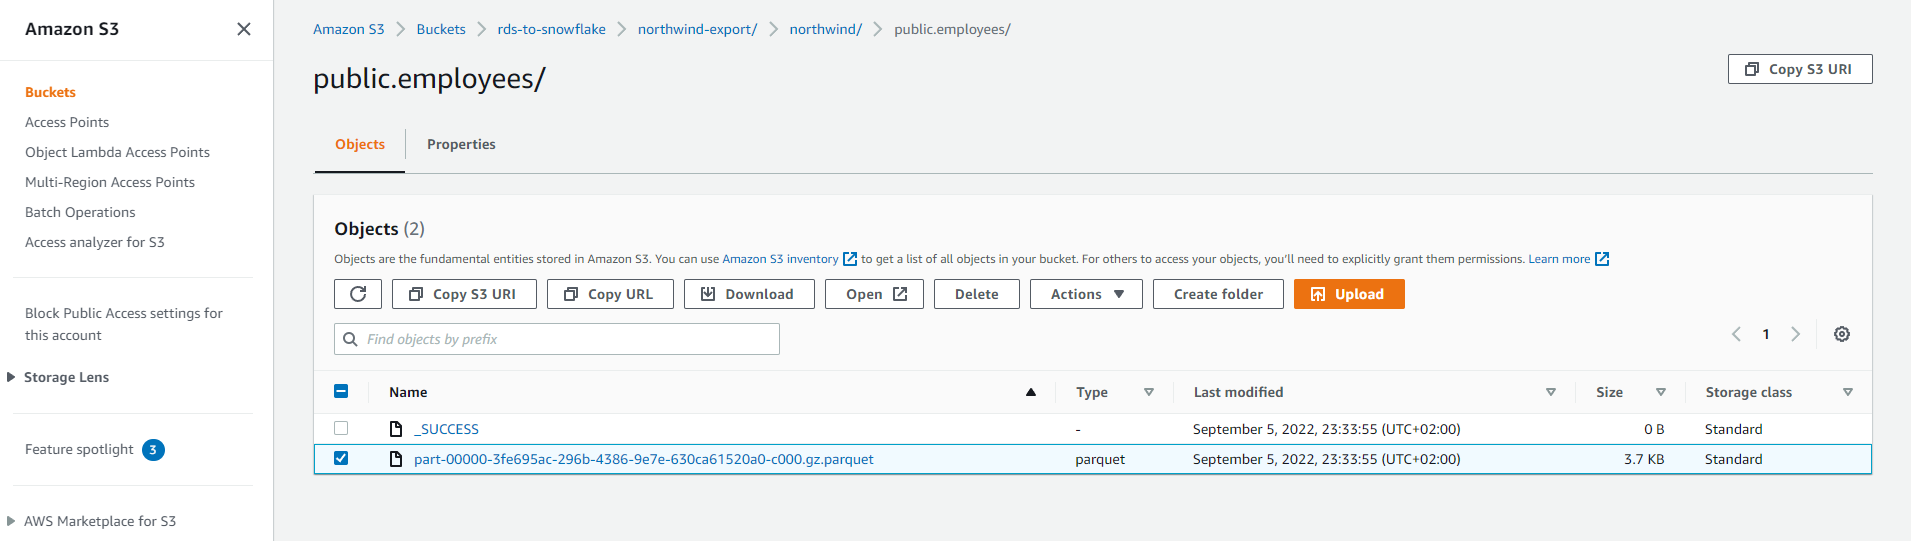This screenshot has height=541, width=1911.
Task: Open Access analyzer for S3
Action: tap(95, 242)
